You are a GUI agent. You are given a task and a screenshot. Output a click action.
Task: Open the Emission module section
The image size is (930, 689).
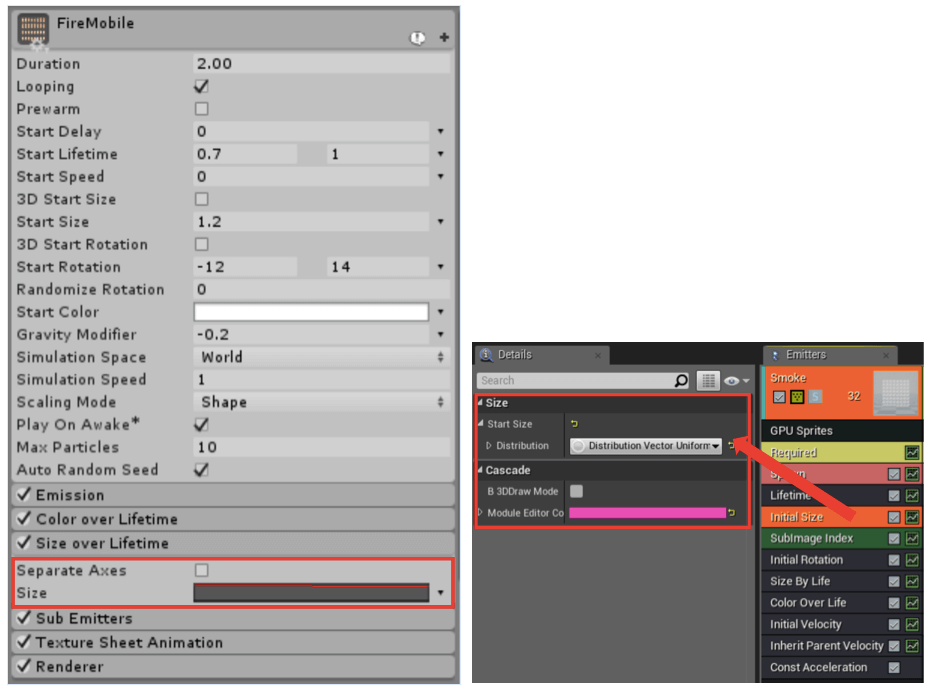point(70,495)
